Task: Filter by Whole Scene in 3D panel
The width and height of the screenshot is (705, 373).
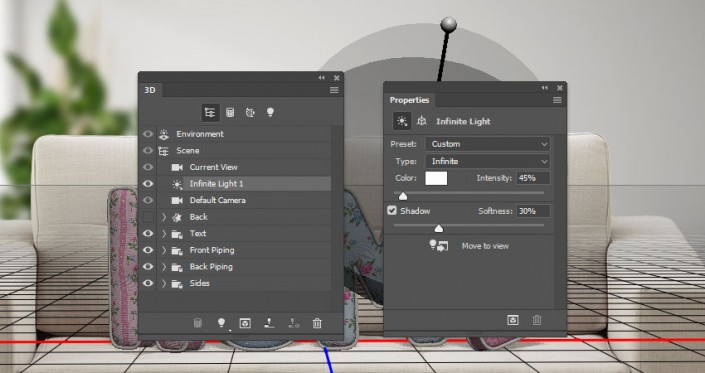Action: click(x=210, y=112)
